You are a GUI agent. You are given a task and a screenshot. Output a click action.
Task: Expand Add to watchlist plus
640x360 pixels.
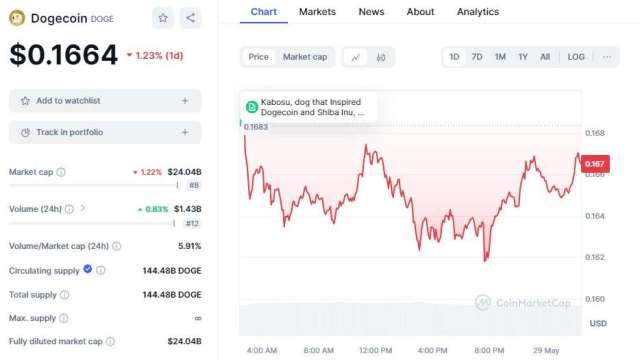[x=185, y=100]
